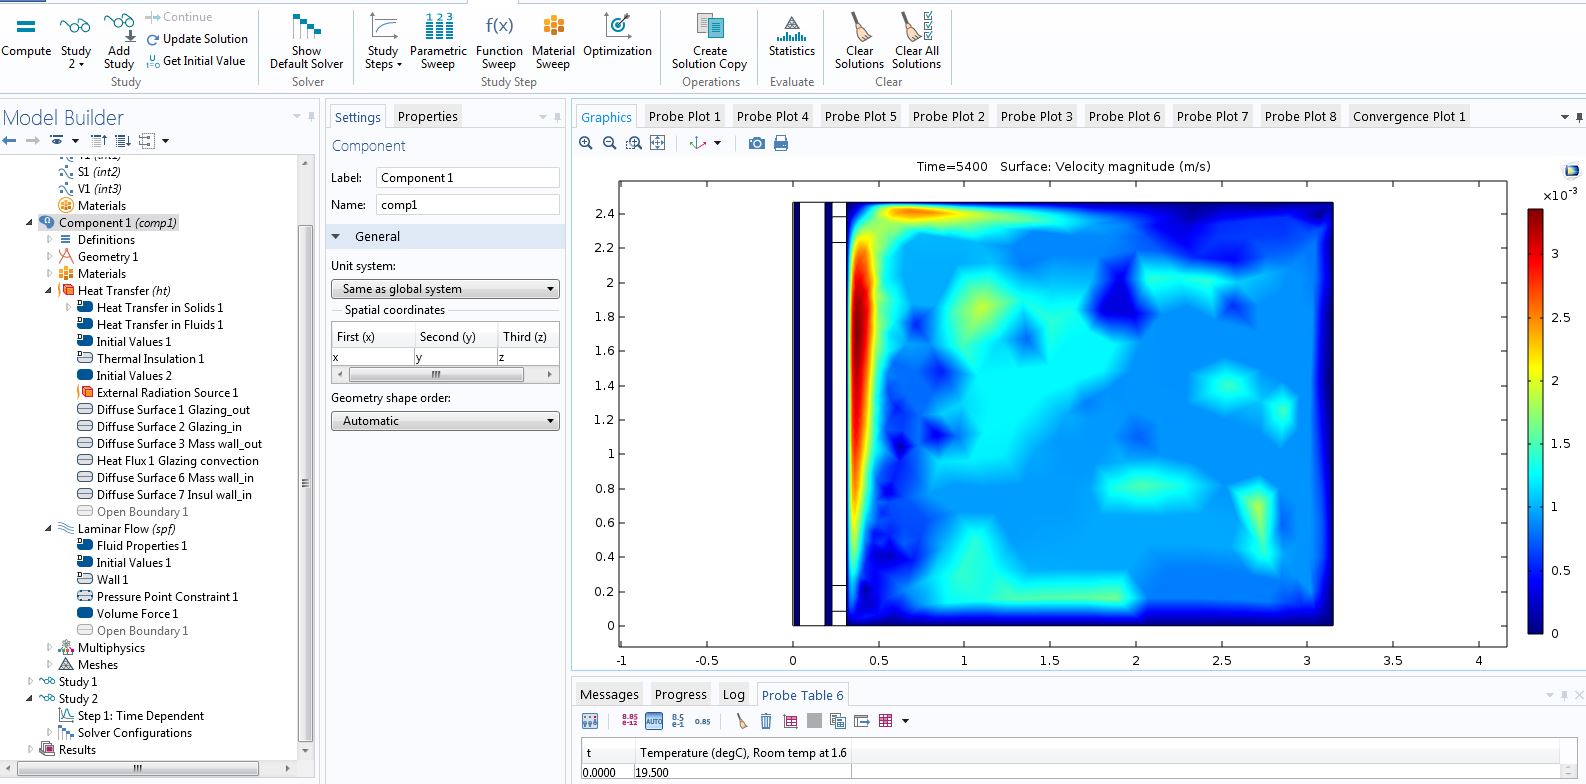1586x784 pixels.
Task: Select the Thermal Insulation 1 node
Action: tap(150, 359)
